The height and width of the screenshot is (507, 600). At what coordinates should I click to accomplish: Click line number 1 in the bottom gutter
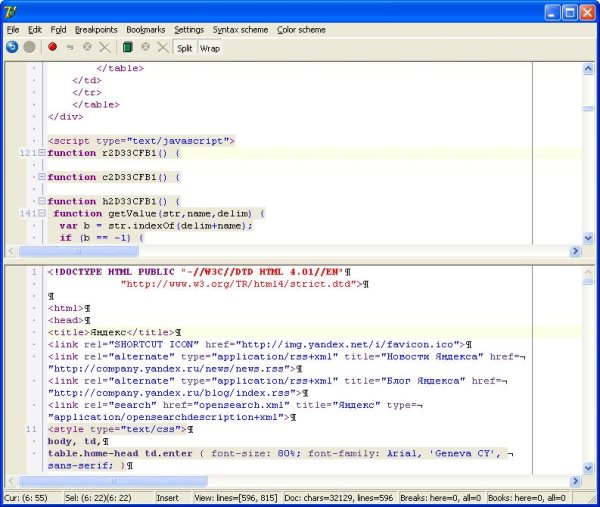[34, 272]
